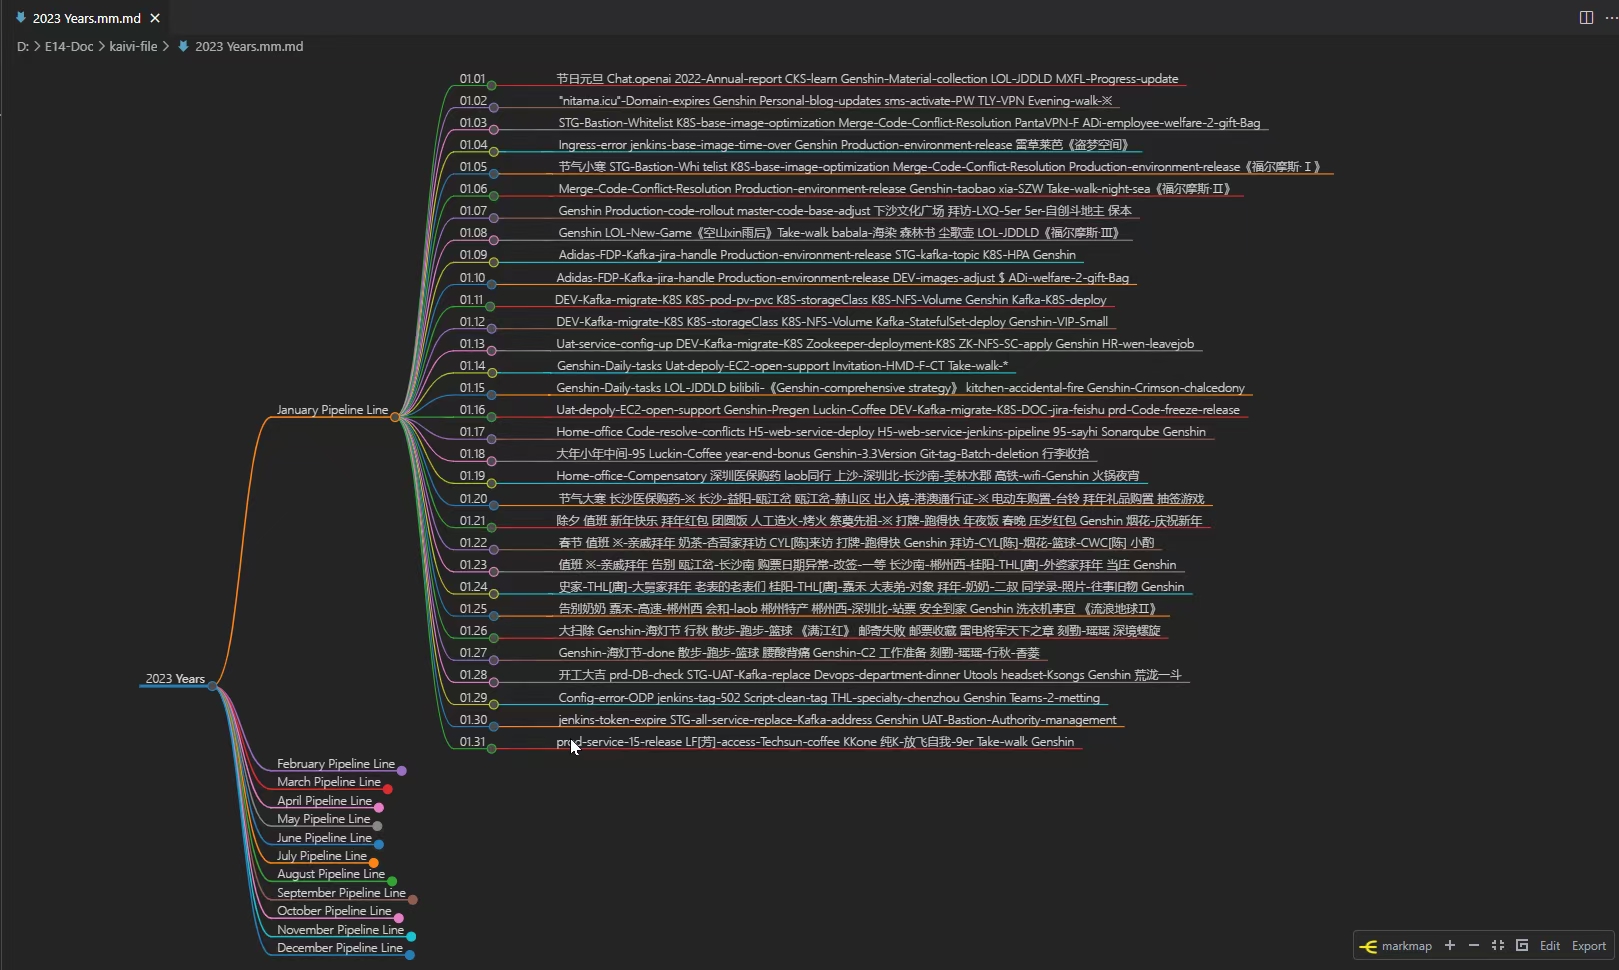Click the 'September Pipeline Line' label
1619x970 pixels.
point(341,892)
